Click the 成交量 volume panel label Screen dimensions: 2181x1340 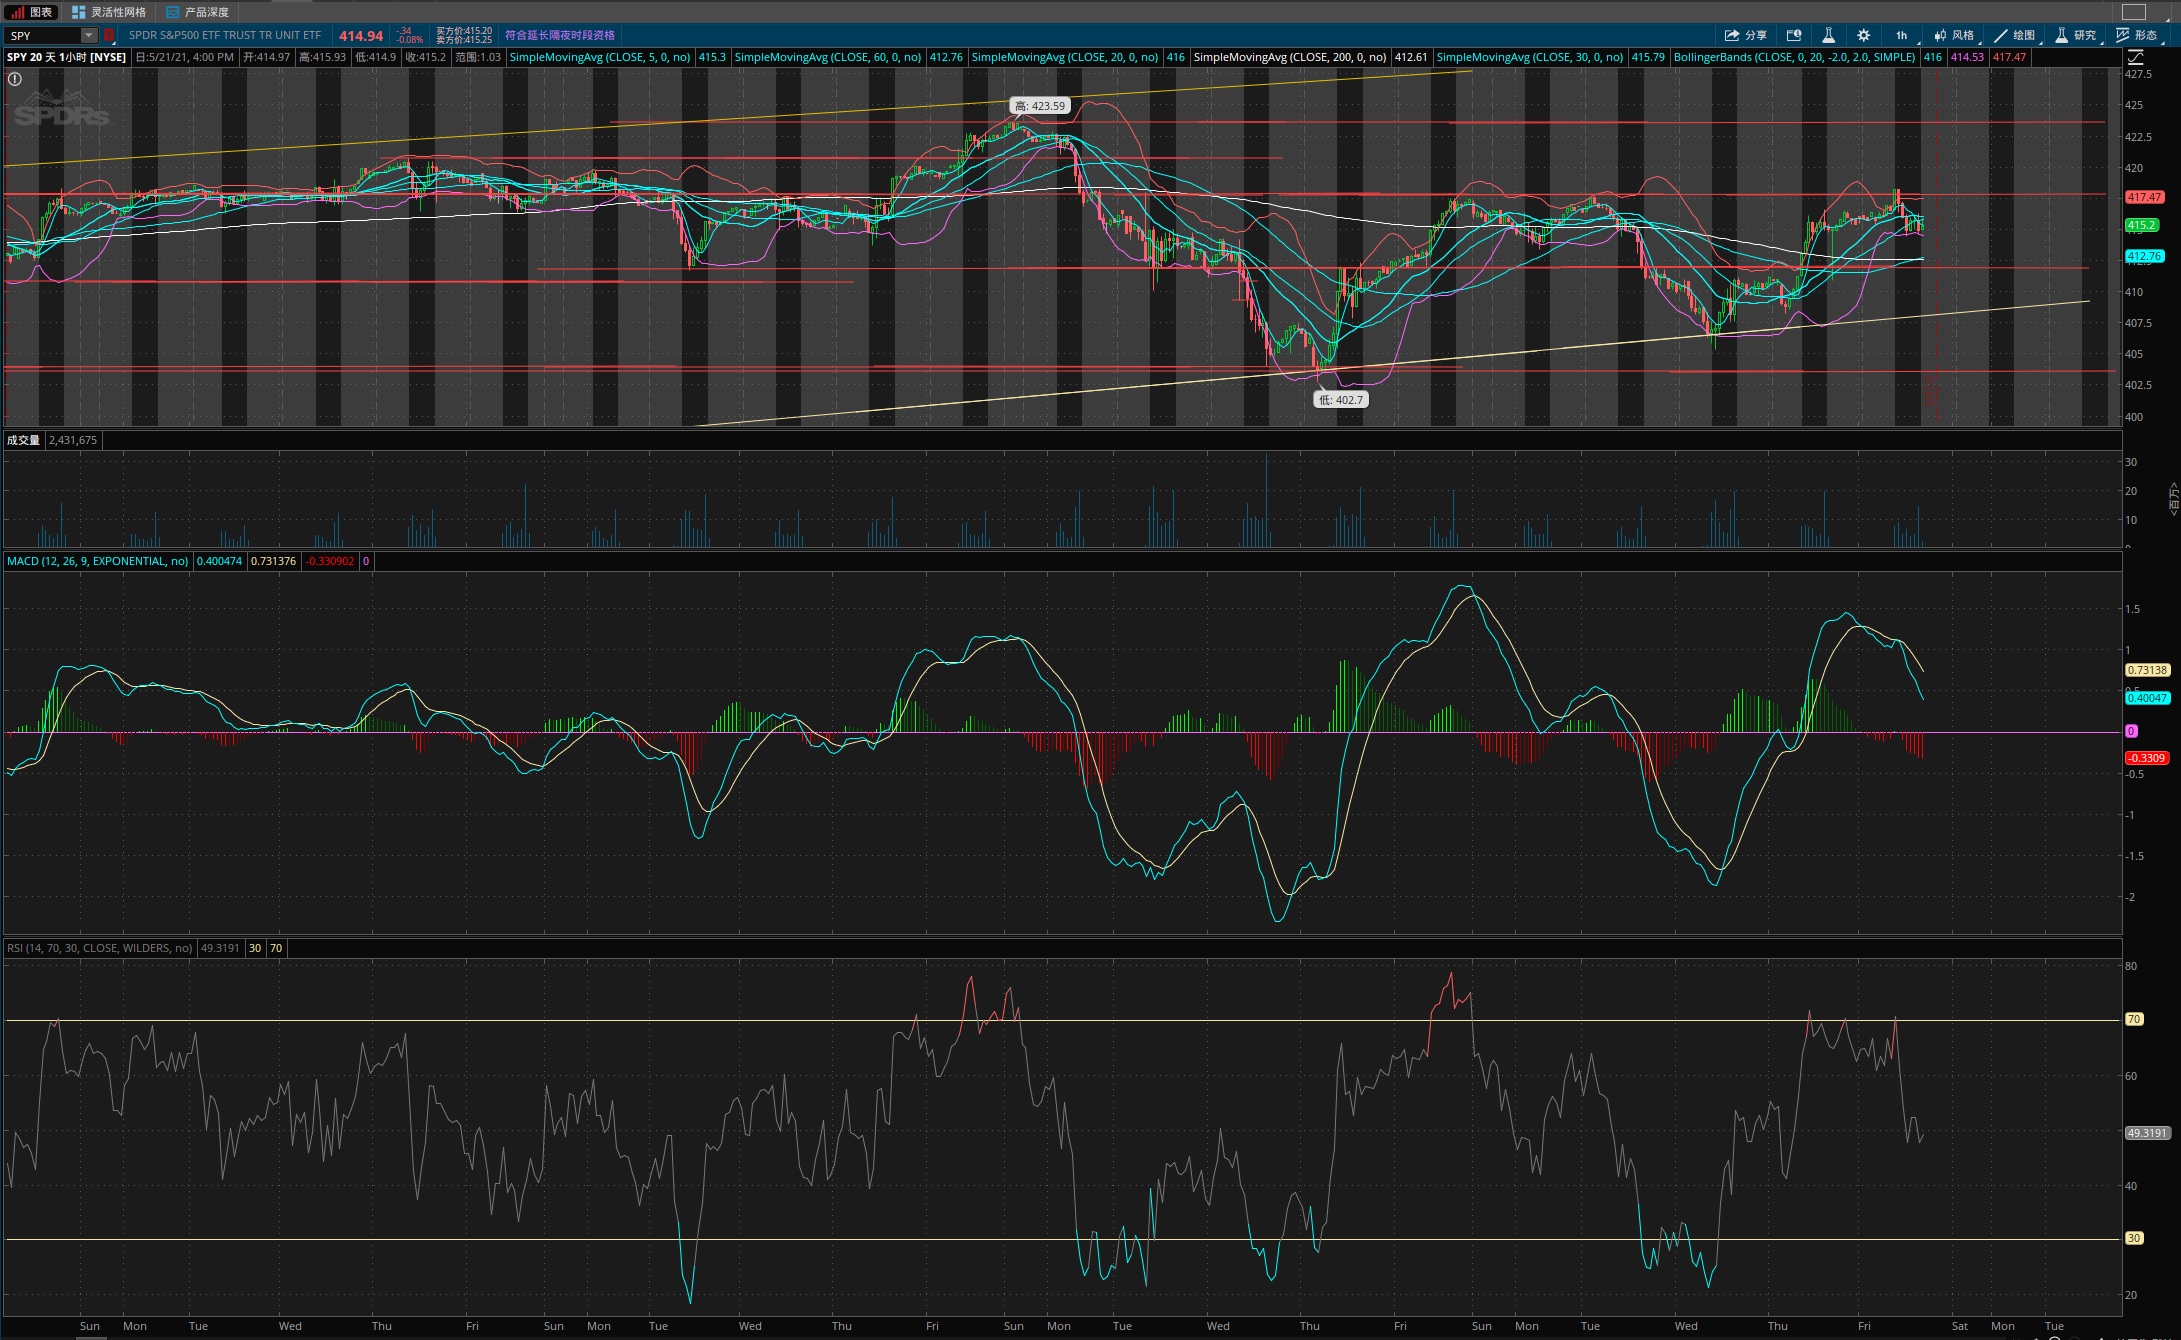pyautogui.click(x=23, y=440)
